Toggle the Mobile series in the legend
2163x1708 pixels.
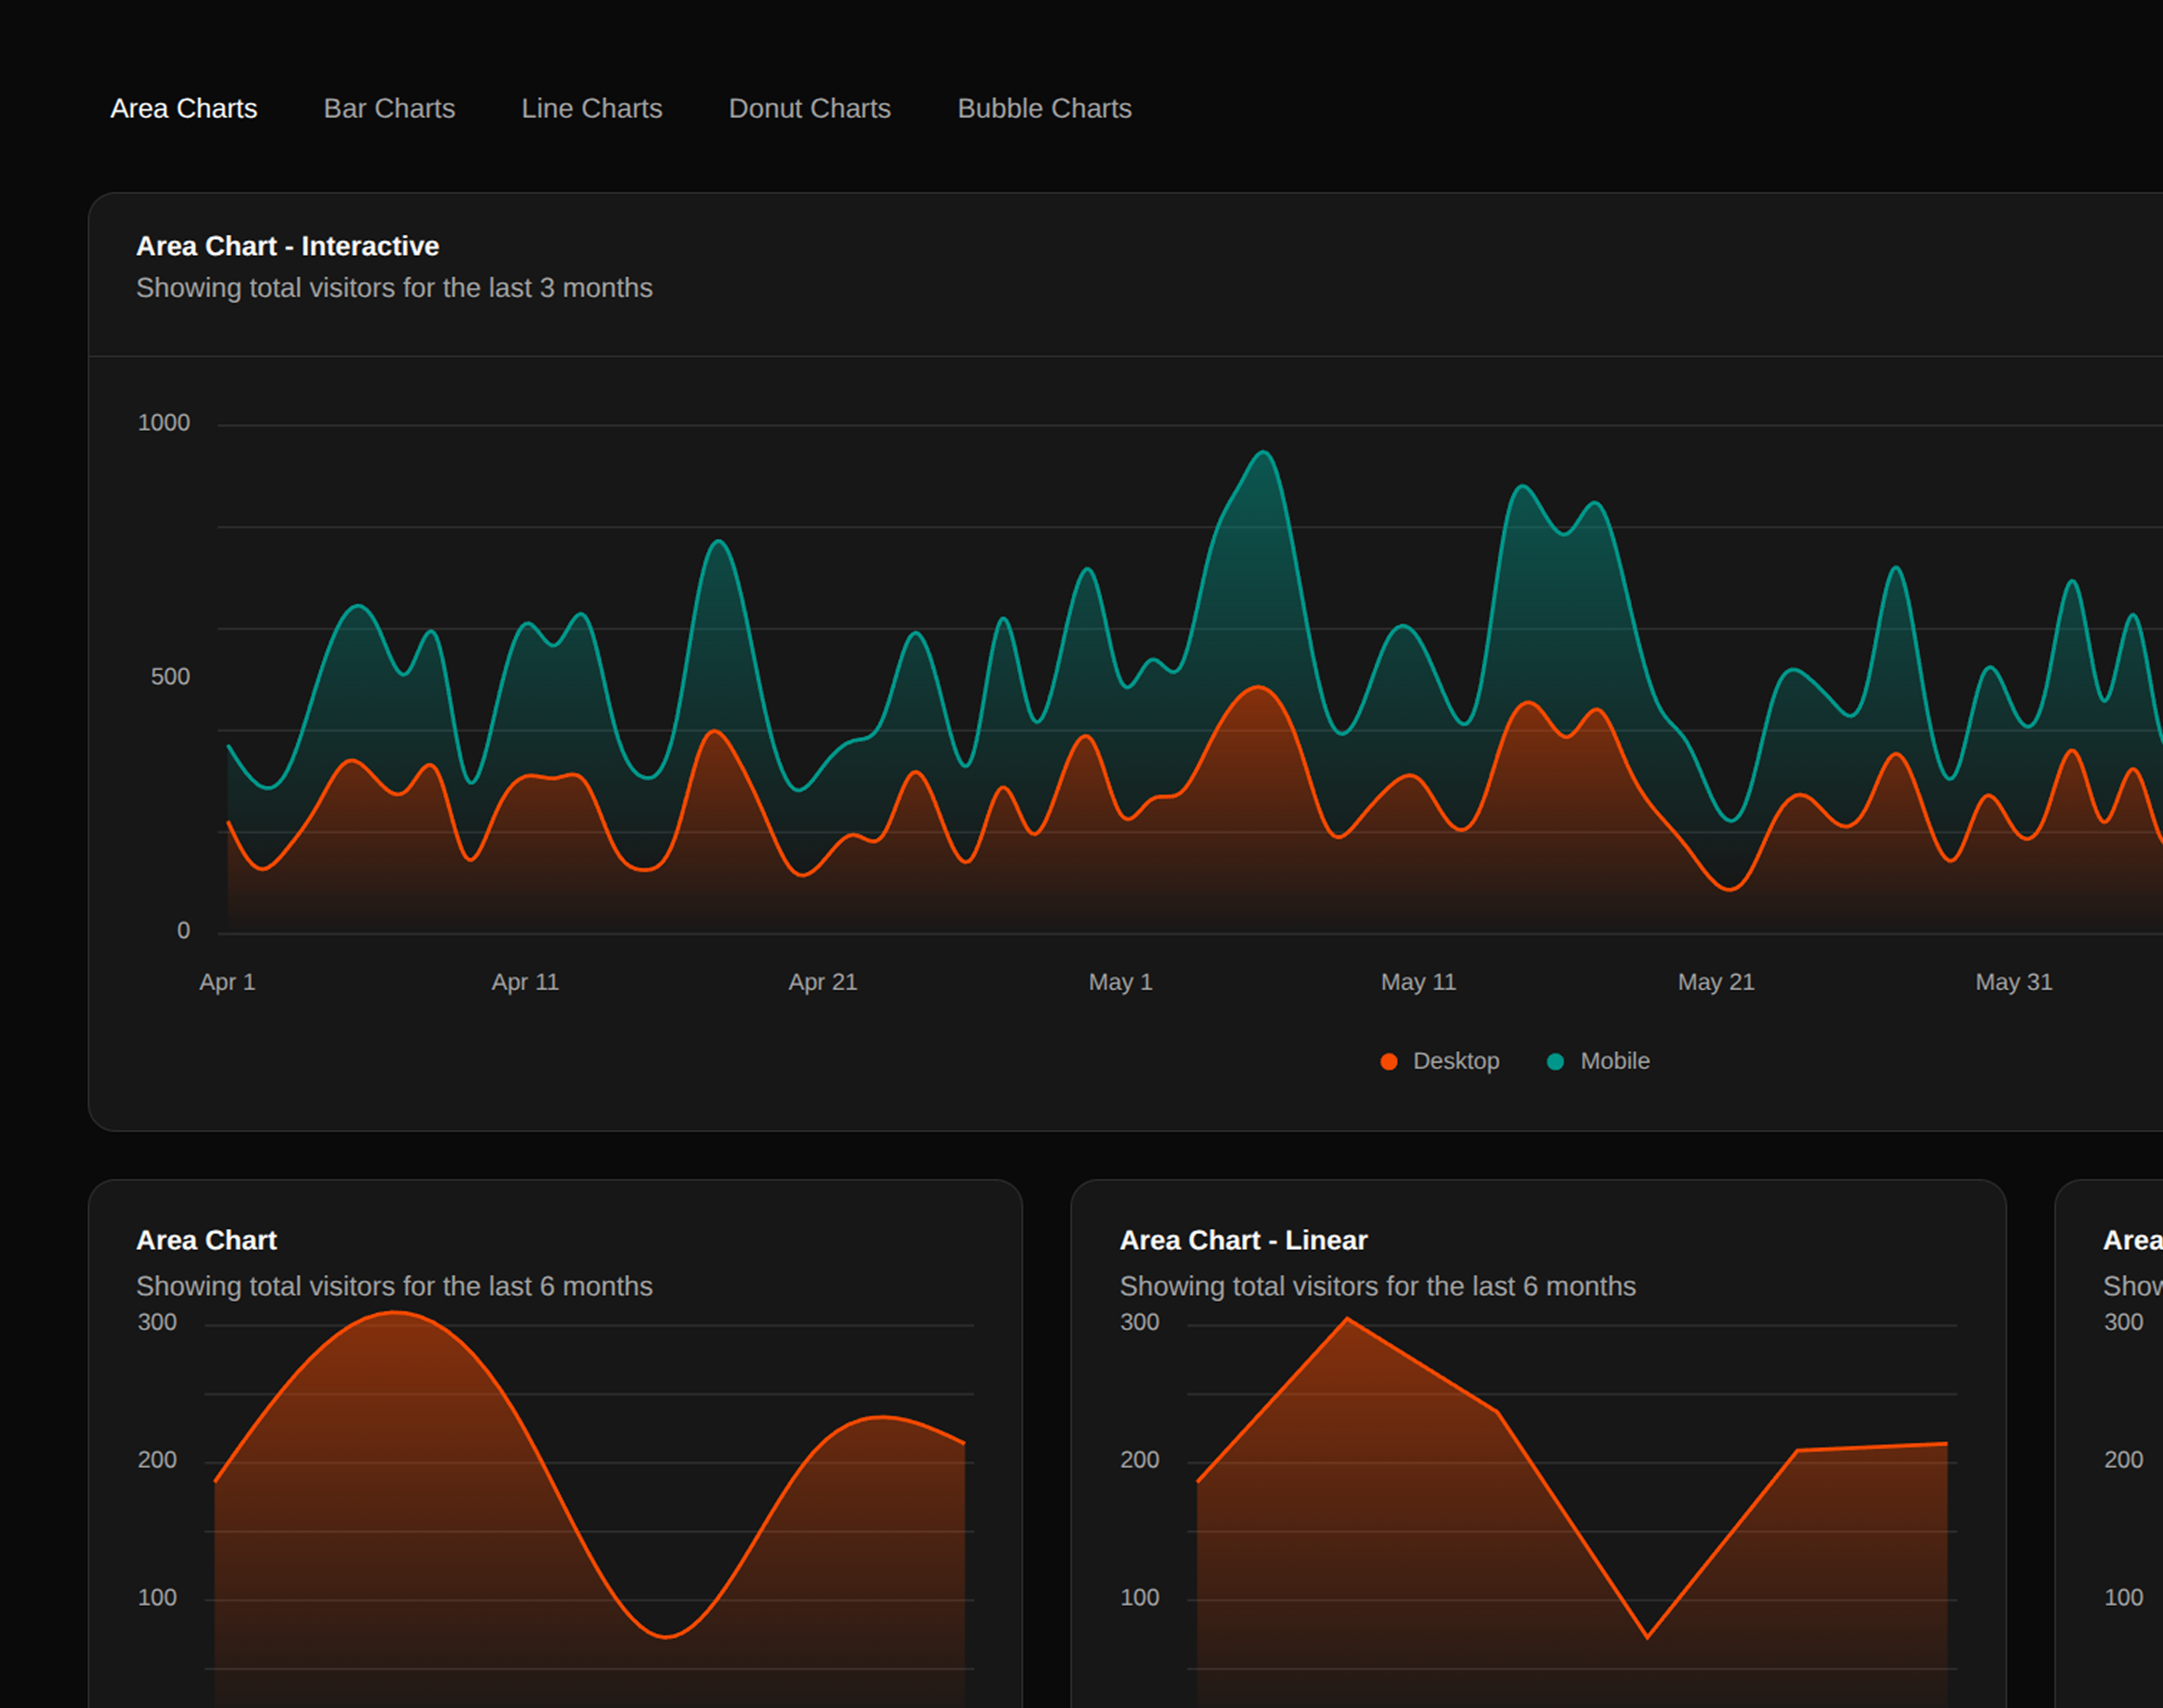point(1614,1061)
